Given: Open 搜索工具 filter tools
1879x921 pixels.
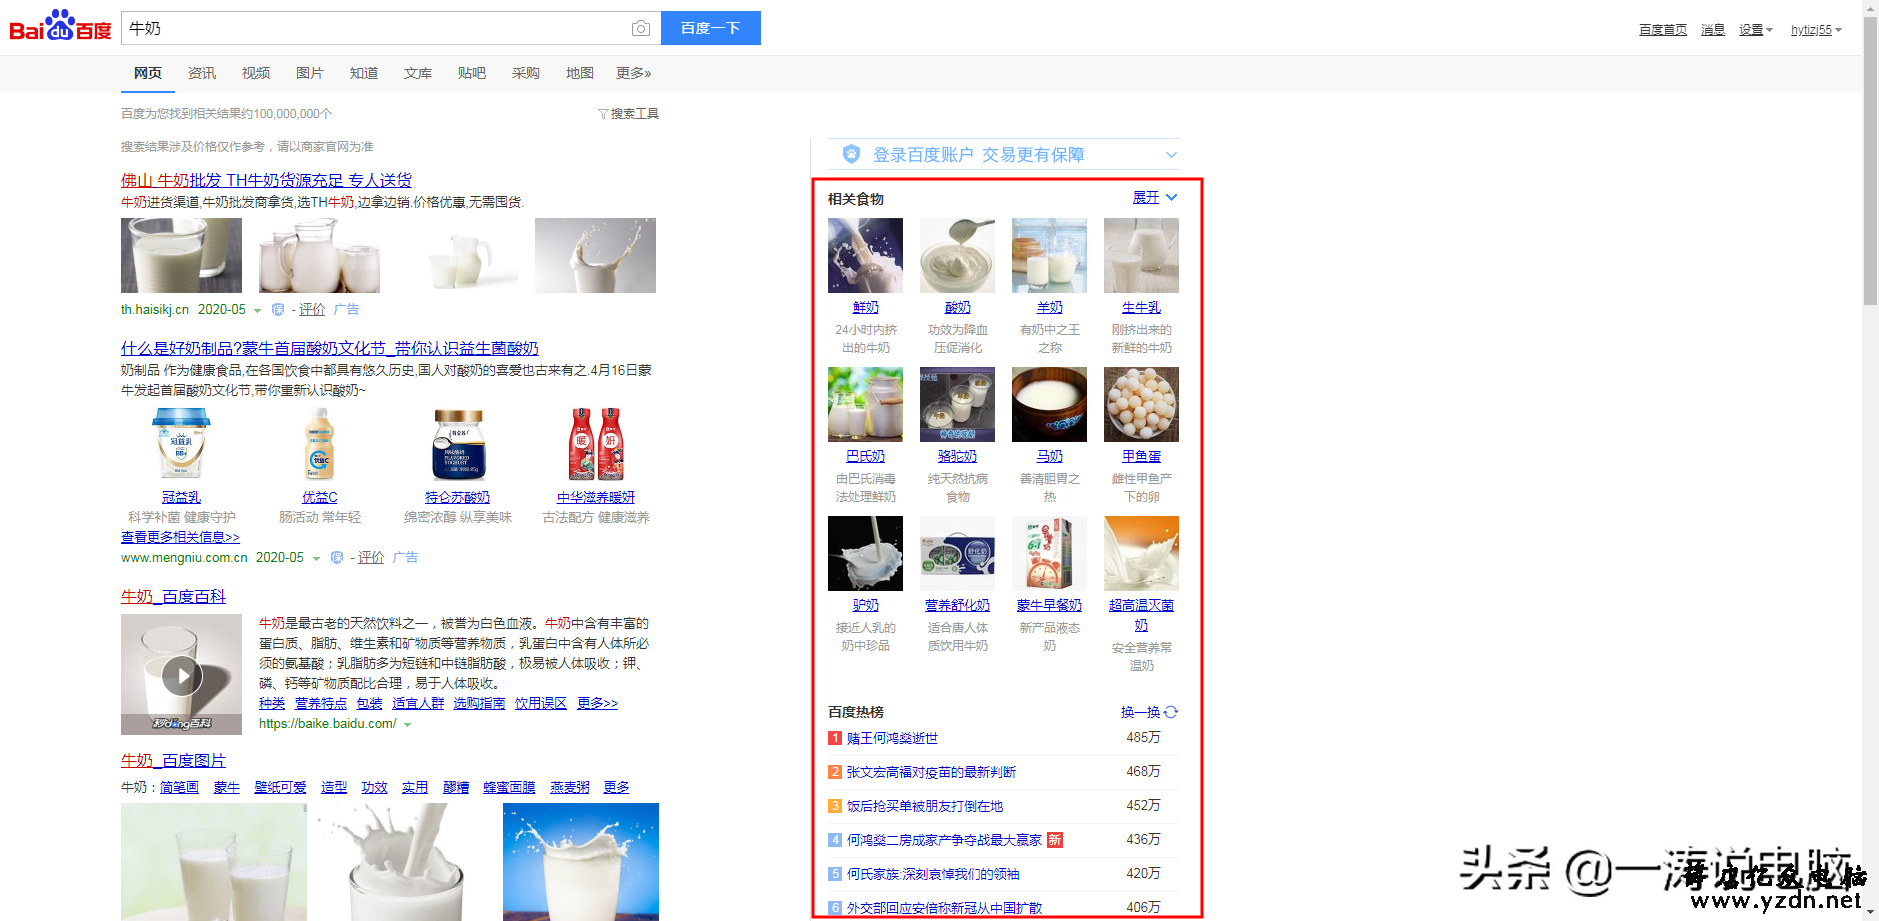Looking at the screenshot, I should [629, 114].
